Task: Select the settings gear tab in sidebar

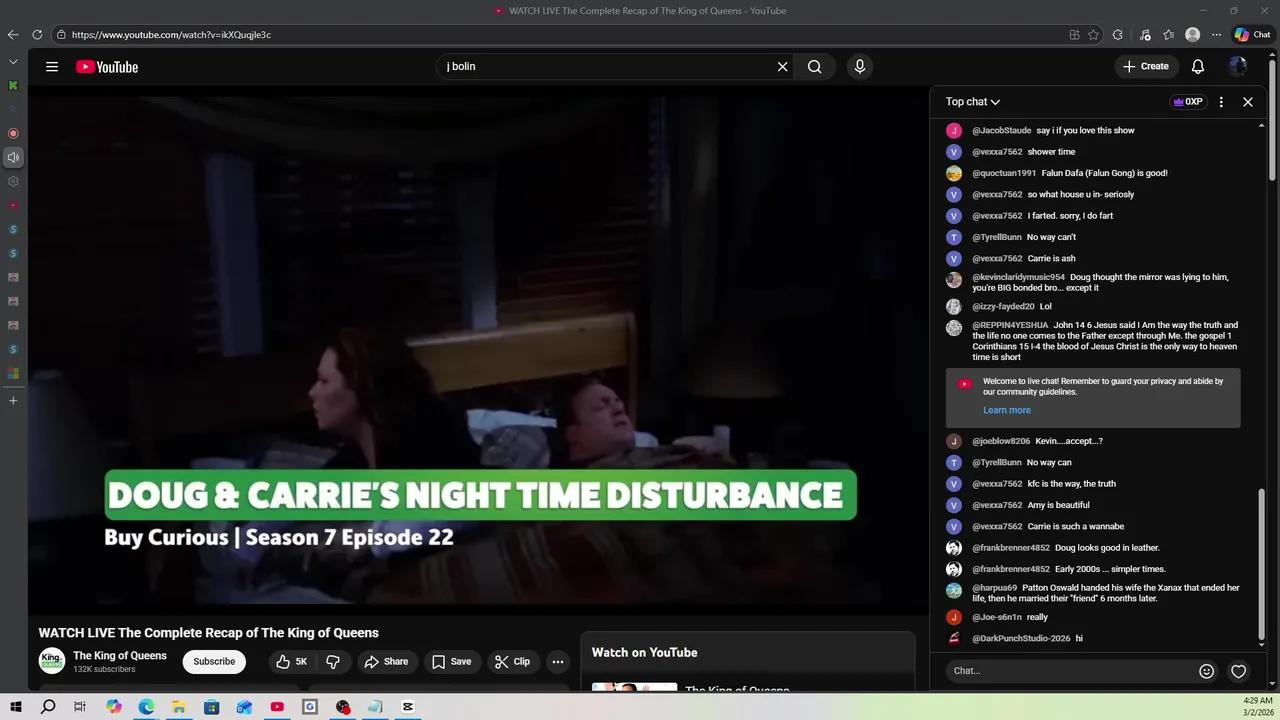Action: coord(13,182)
